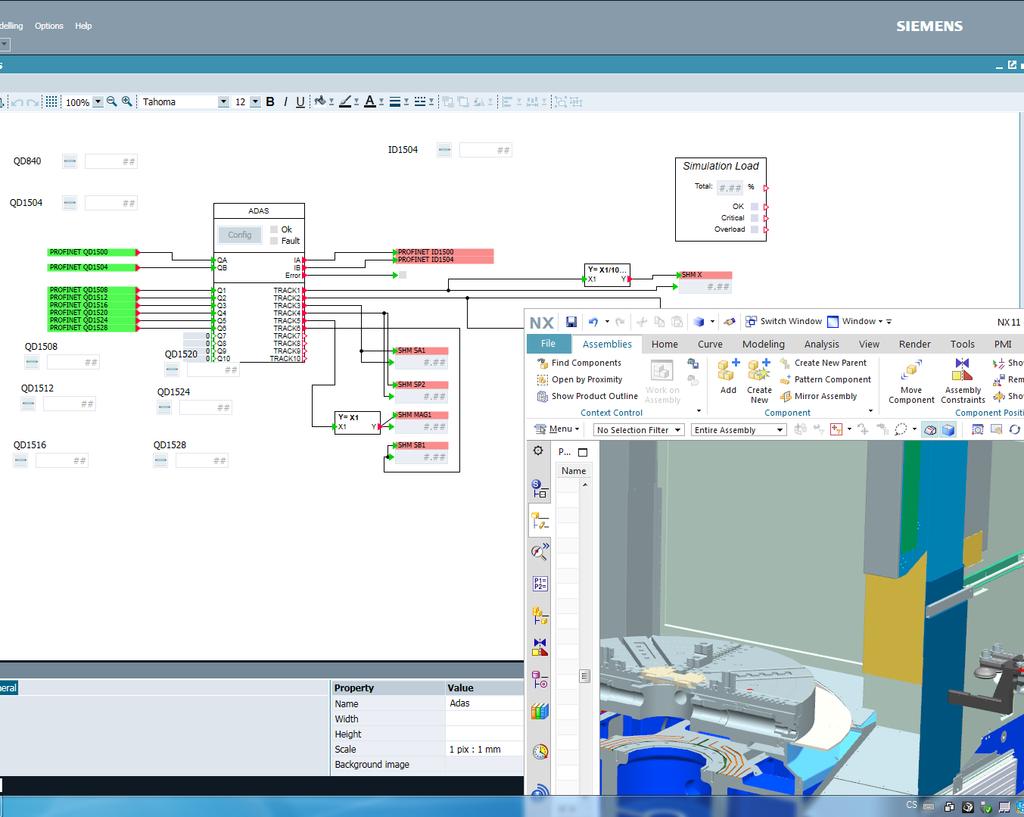Toggle OK indicator in Simulation Load
The height and width of the screenshot is (817, 1024).
pos(754,206)
